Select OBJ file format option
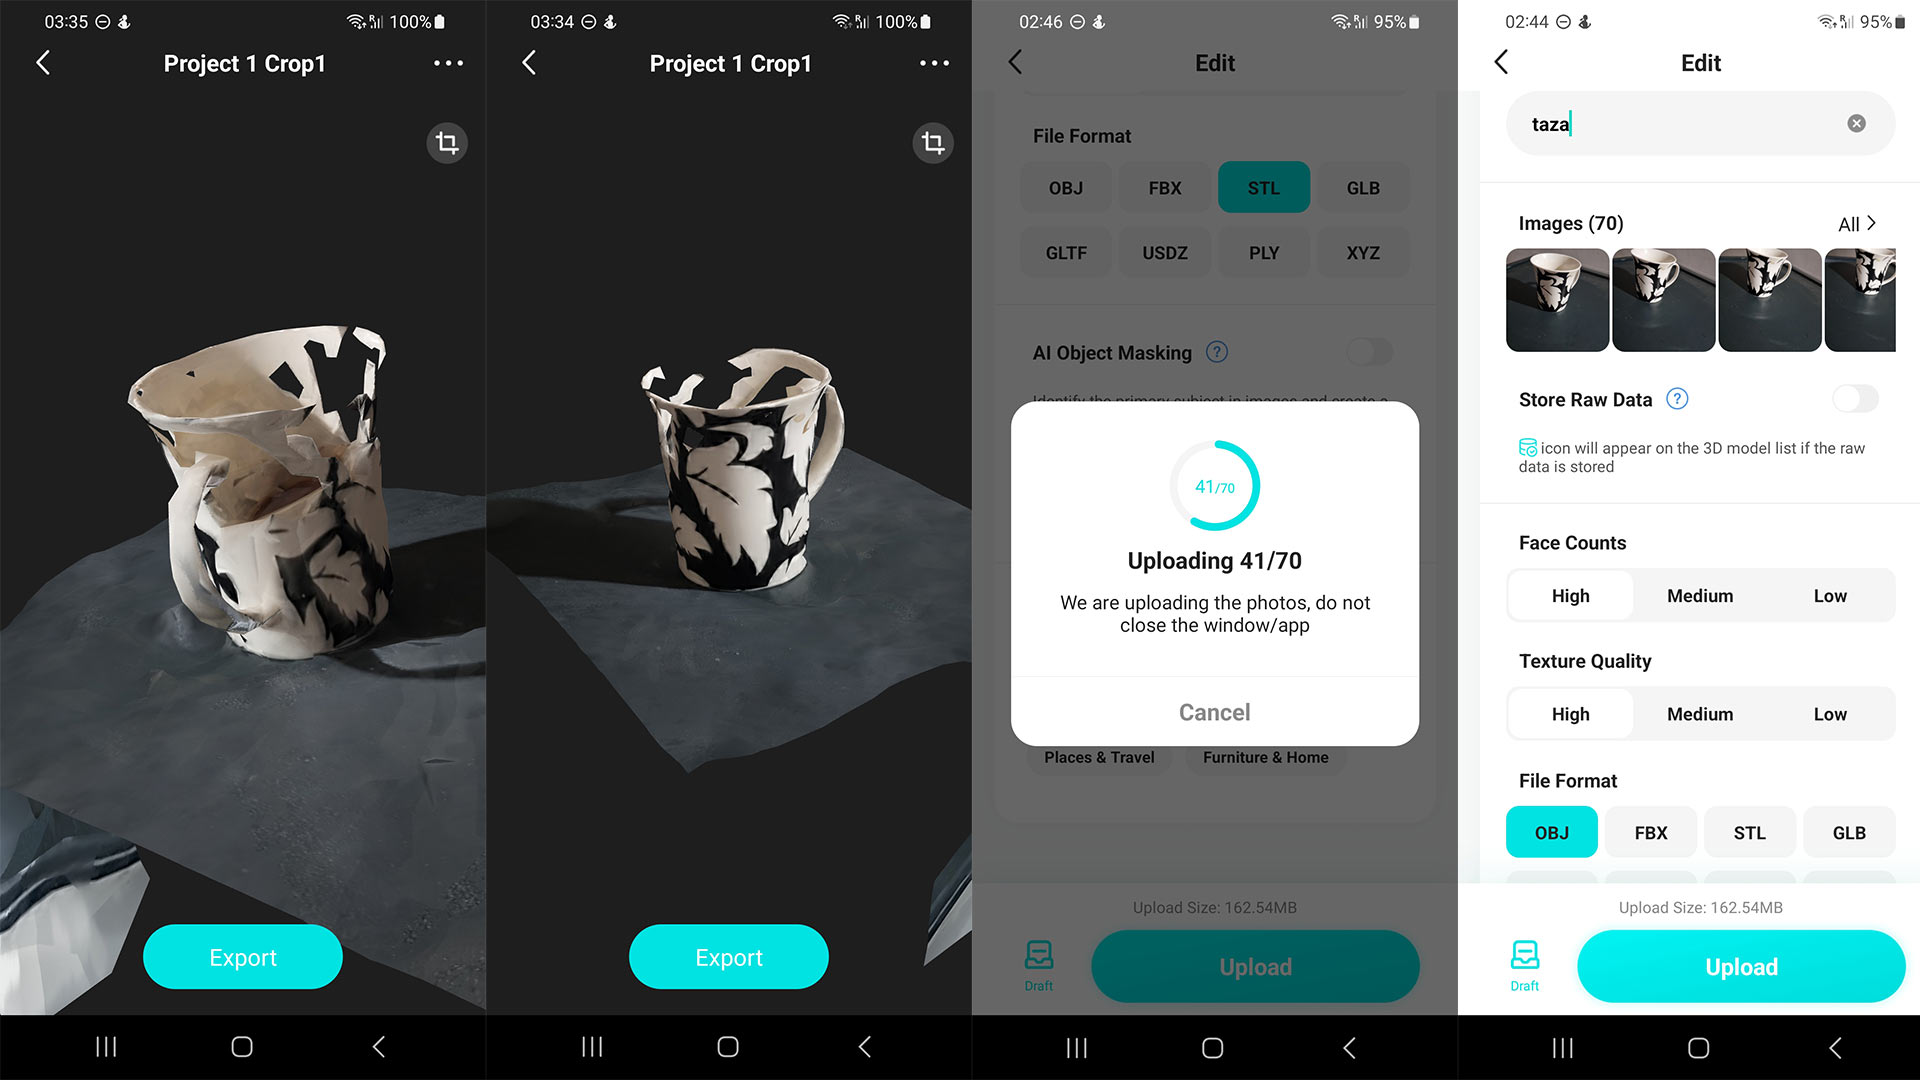Screen dimensions: 1920x1080 click(x=1552, y=832)
